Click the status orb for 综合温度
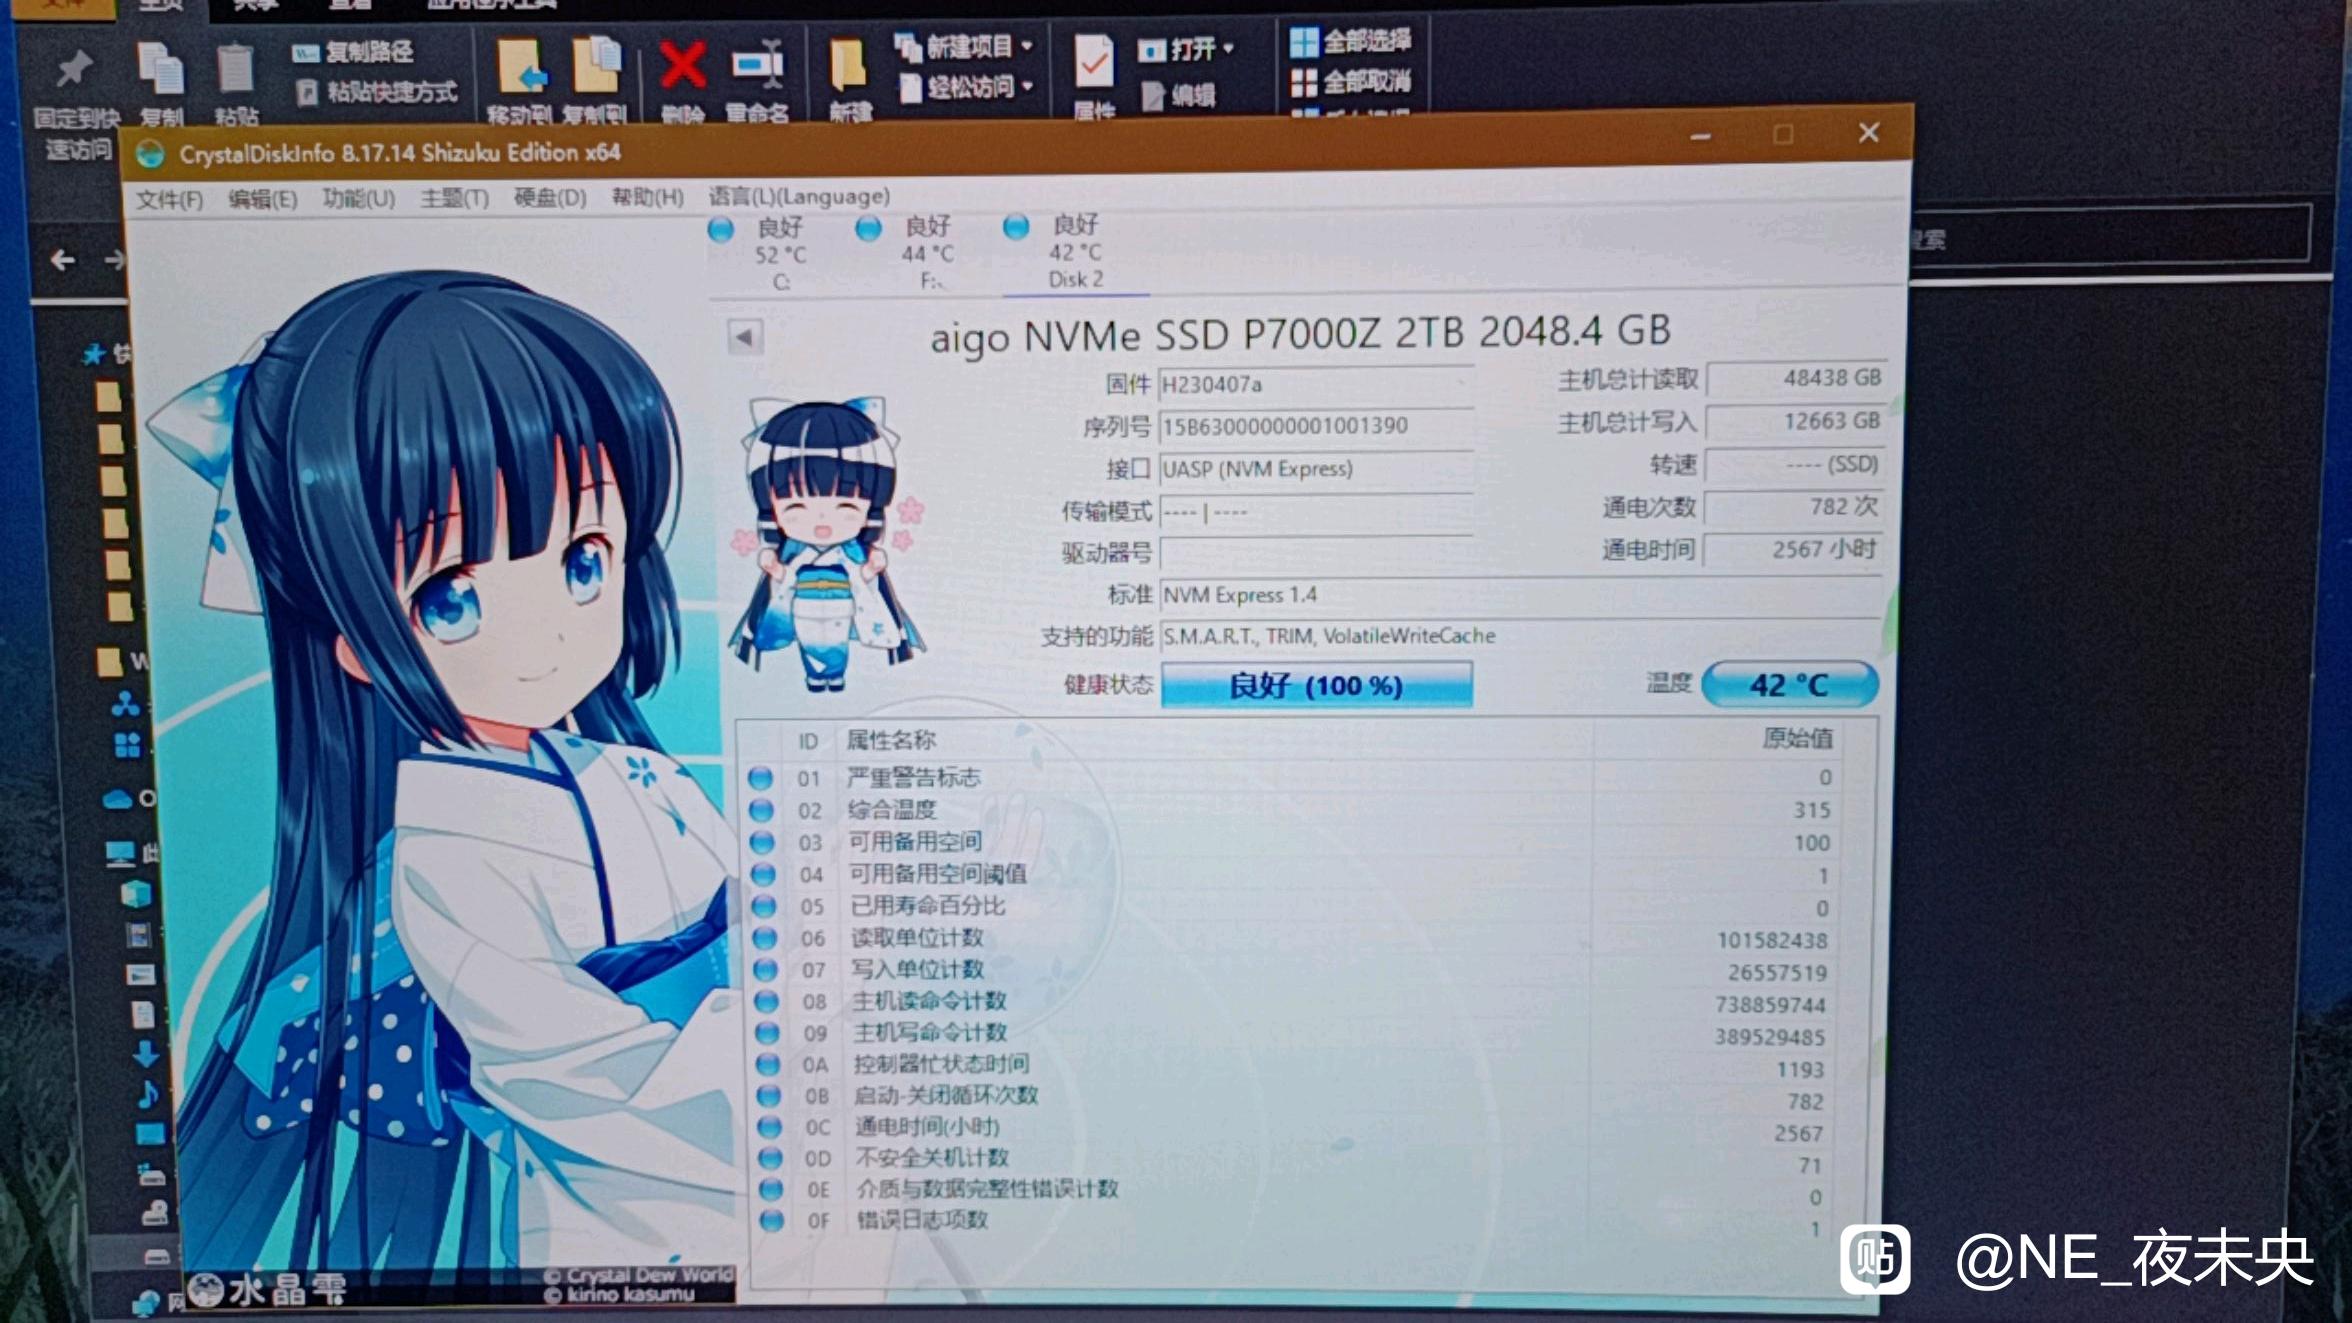 click(761, 810)
